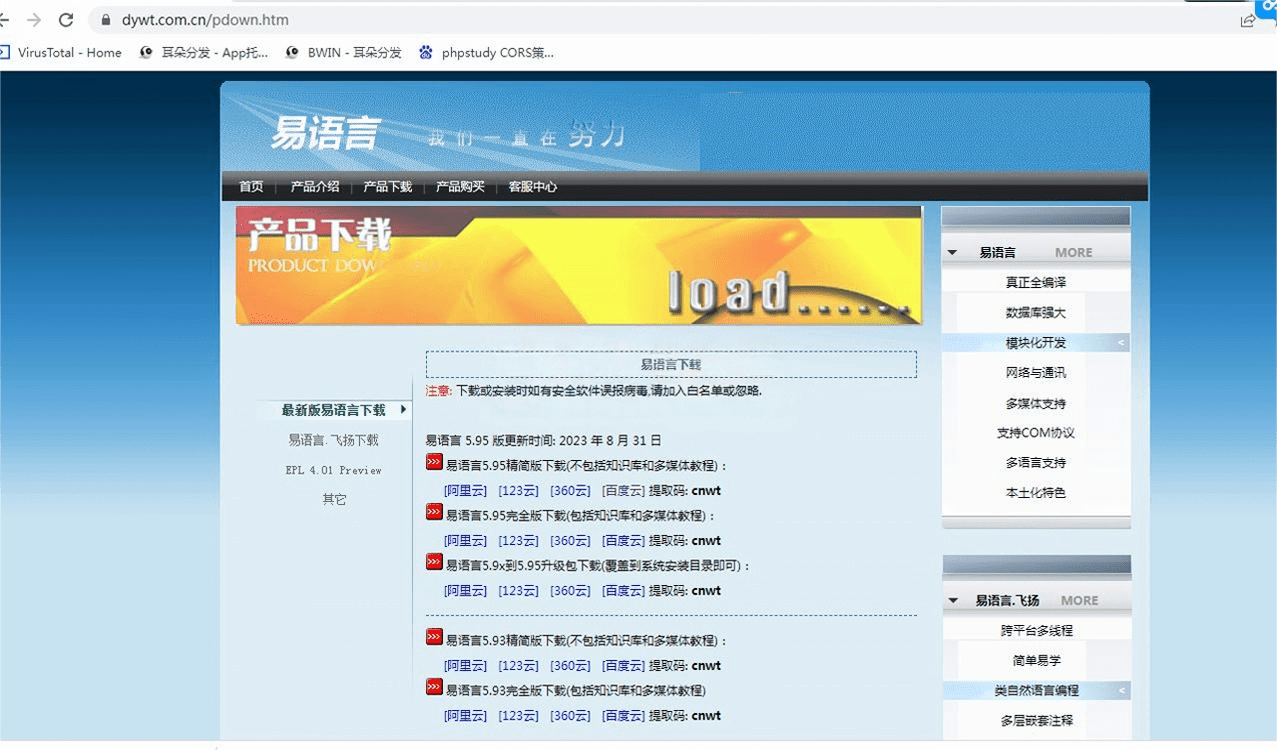1277x750 pixels.
Task: Open 多媒体支持 in the sidebar
Action: [x=1036, y=404]
